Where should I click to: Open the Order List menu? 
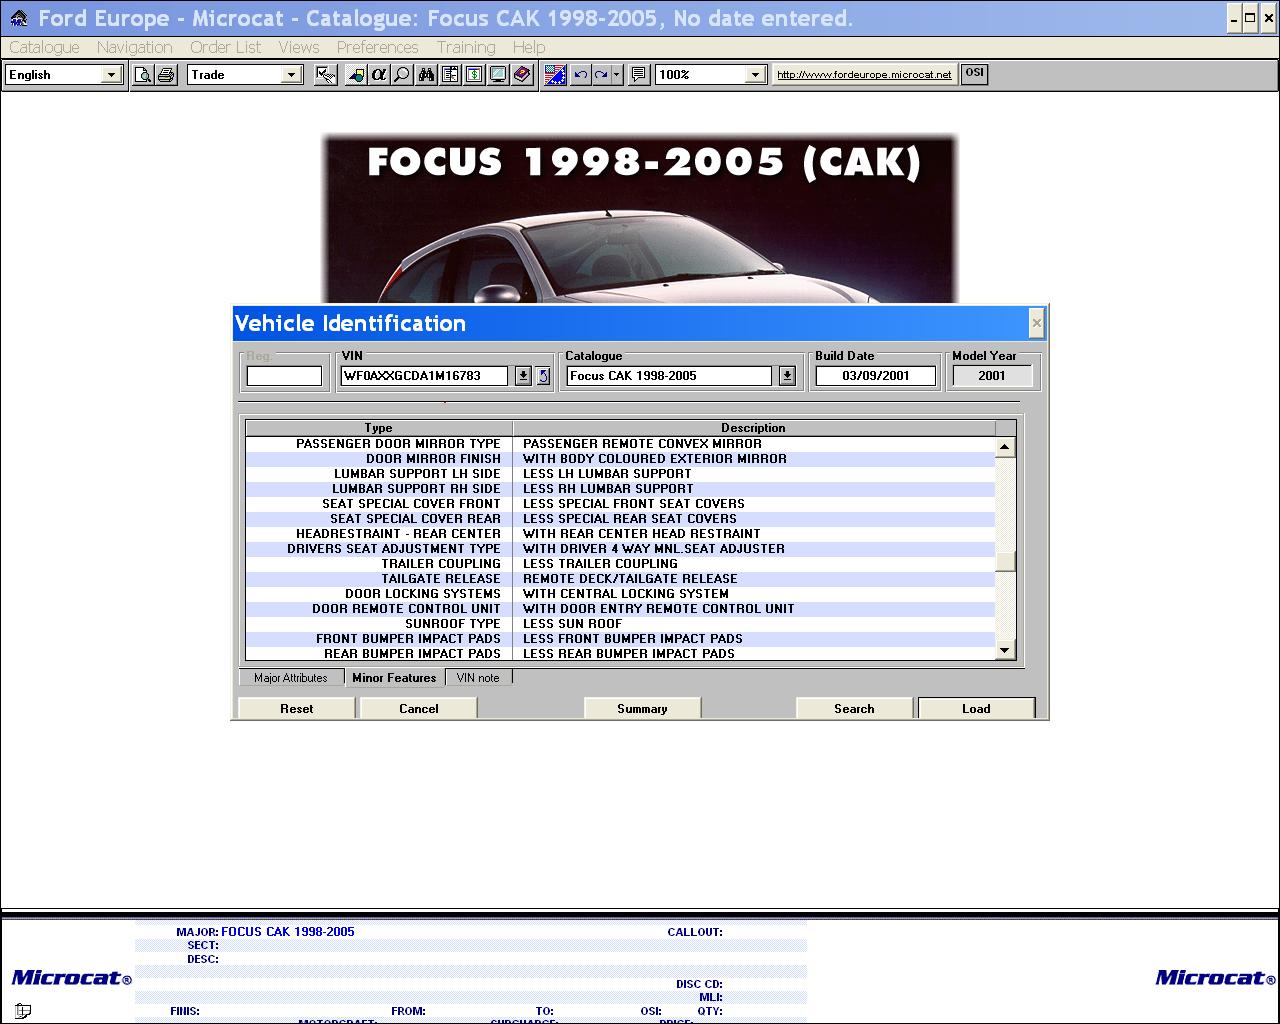click(x=225, y=47)
